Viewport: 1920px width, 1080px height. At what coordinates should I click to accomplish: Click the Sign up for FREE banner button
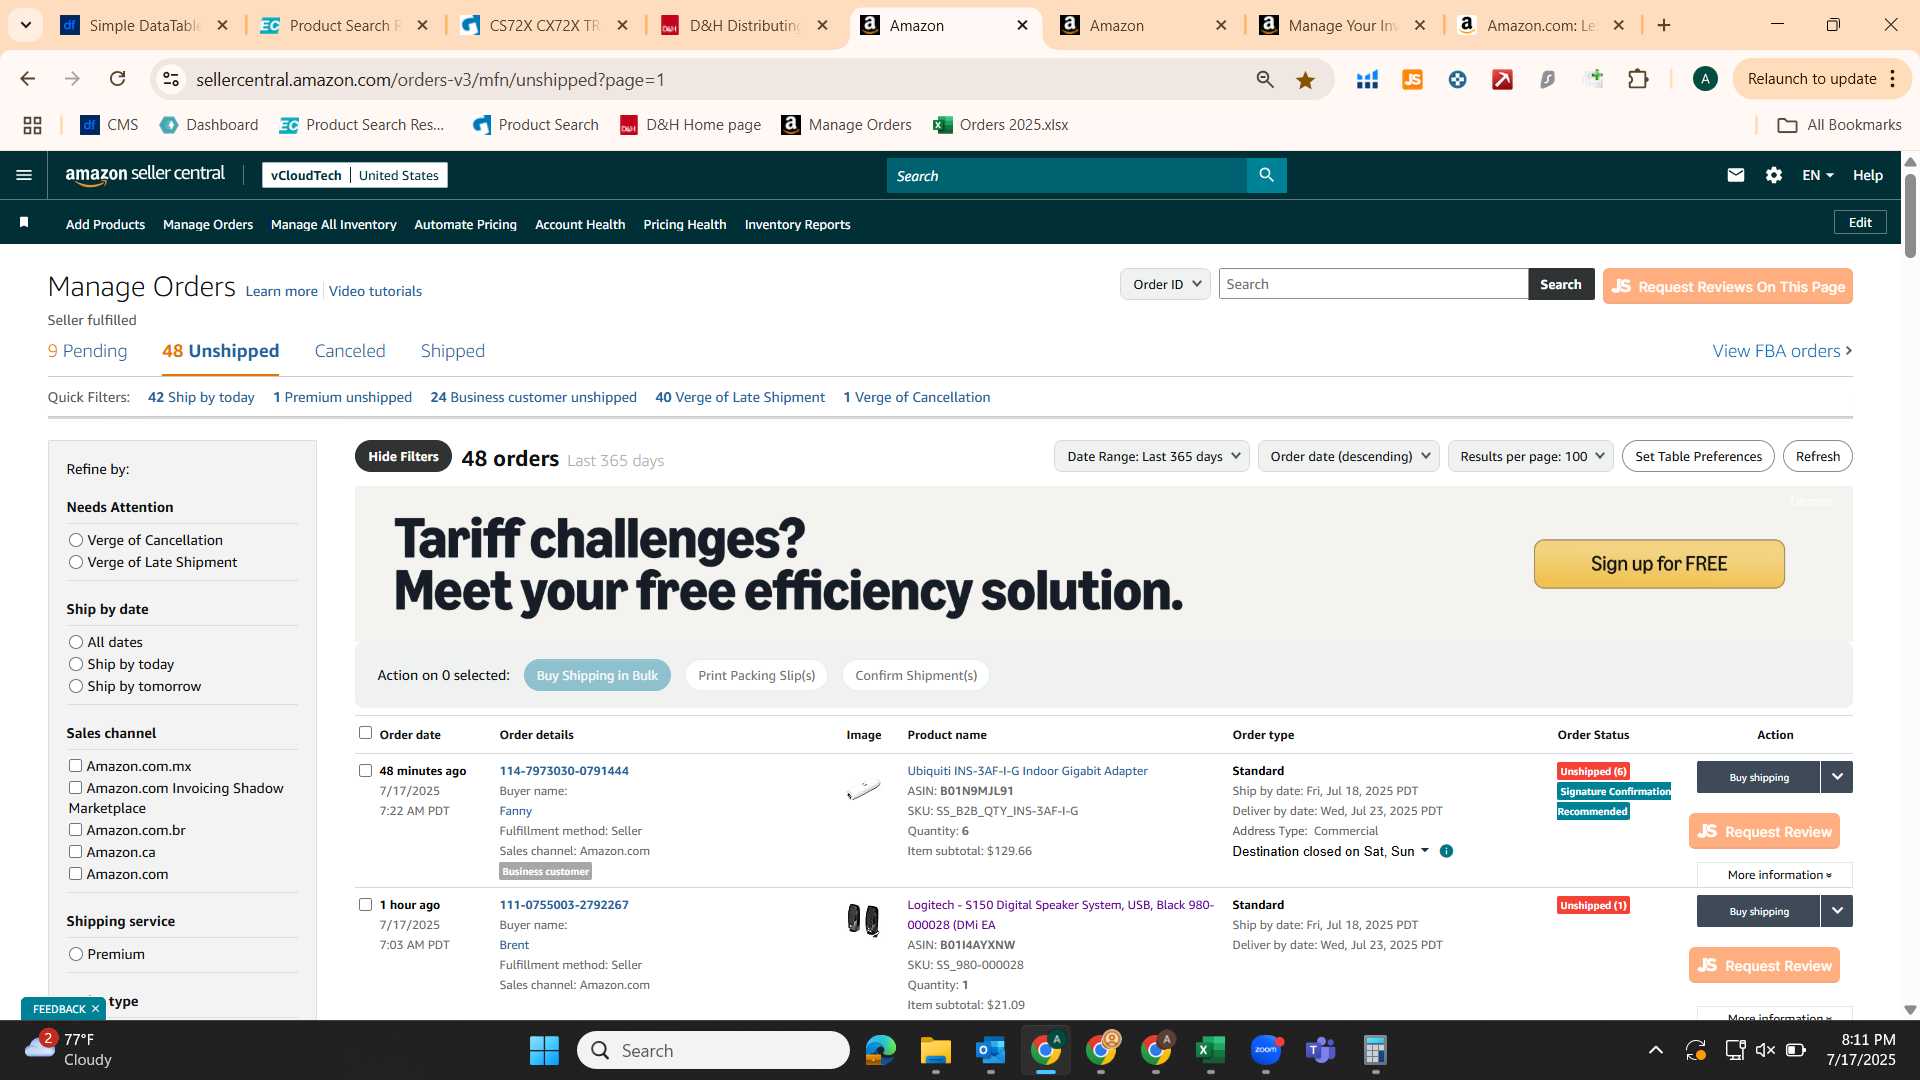[1659, 564]
